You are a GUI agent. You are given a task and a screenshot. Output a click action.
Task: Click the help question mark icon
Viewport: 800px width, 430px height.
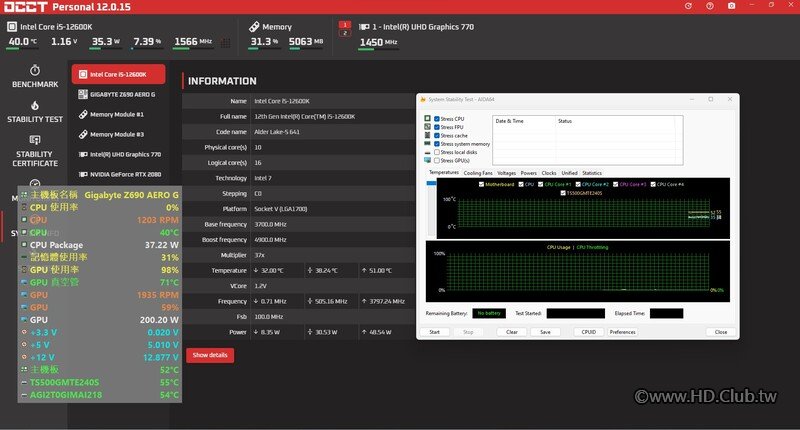point(710,6)
